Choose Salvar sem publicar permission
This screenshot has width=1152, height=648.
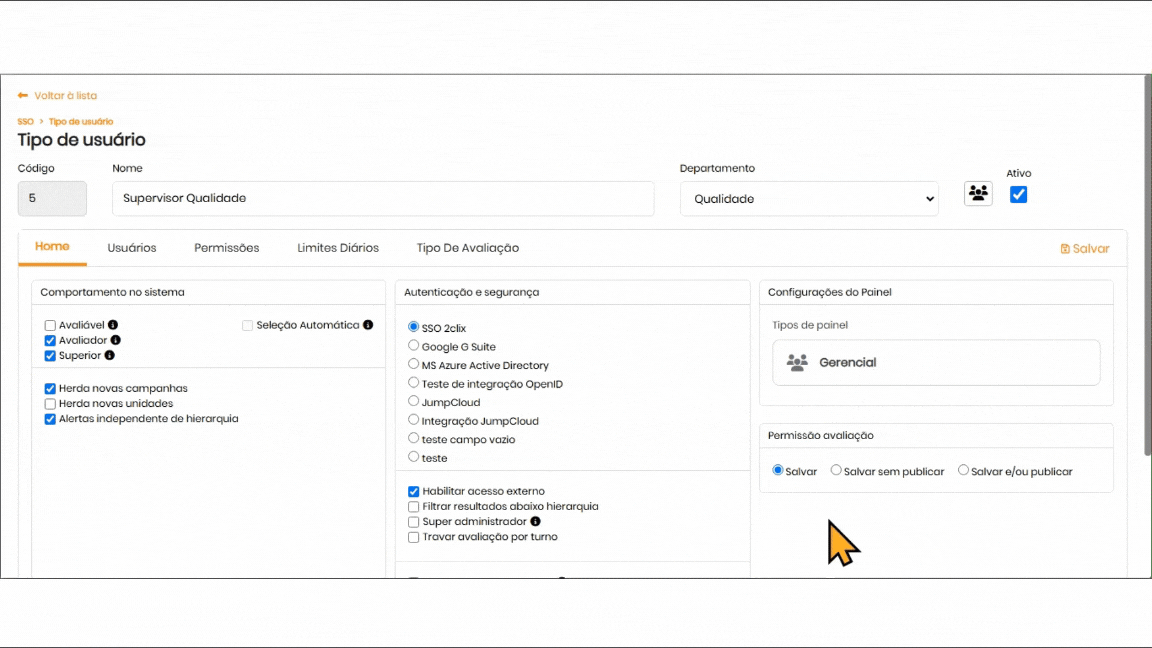836,470
